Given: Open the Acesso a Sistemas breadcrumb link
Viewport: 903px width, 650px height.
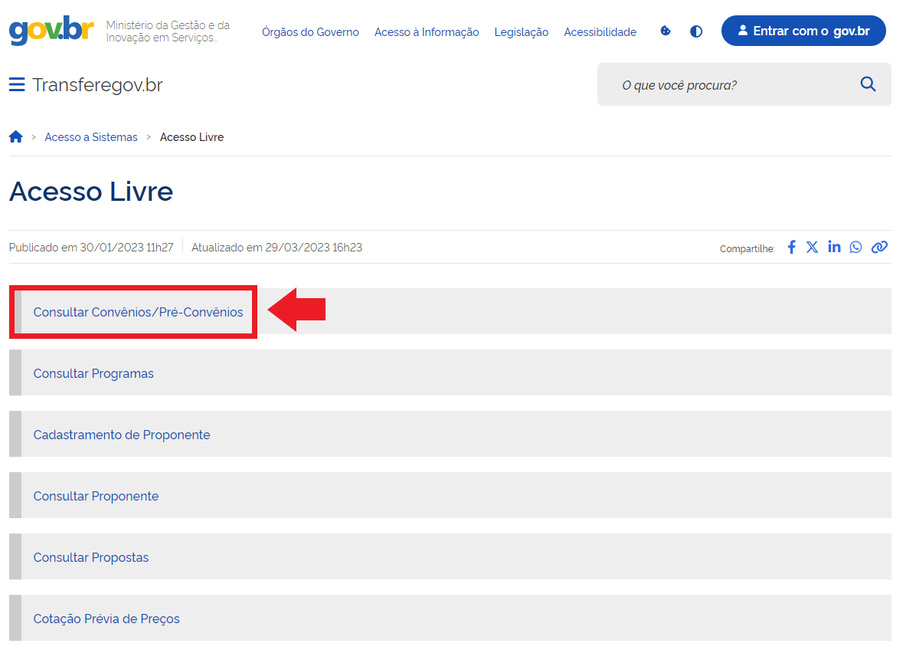Looking at the screenshot, I should coord(91,136).
